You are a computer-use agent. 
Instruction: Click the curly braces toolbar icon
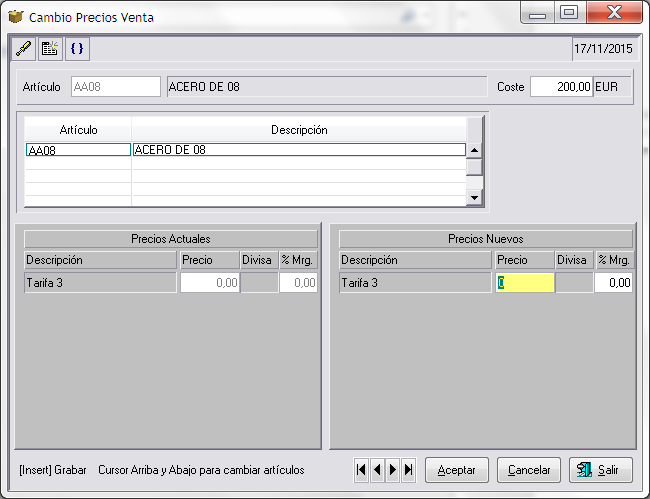(77, 49)
